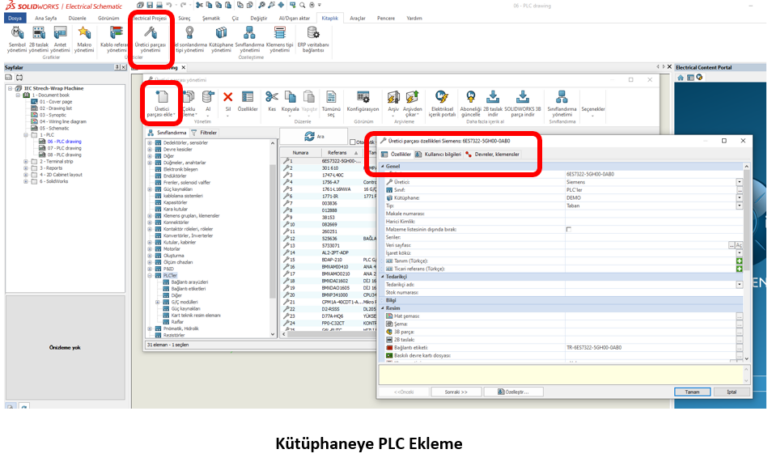Image resolution: width=768 pixels, height=462 pixels.
Task: Open the Elektrical Projesi ribbon tab
Action: pos(150,18)
